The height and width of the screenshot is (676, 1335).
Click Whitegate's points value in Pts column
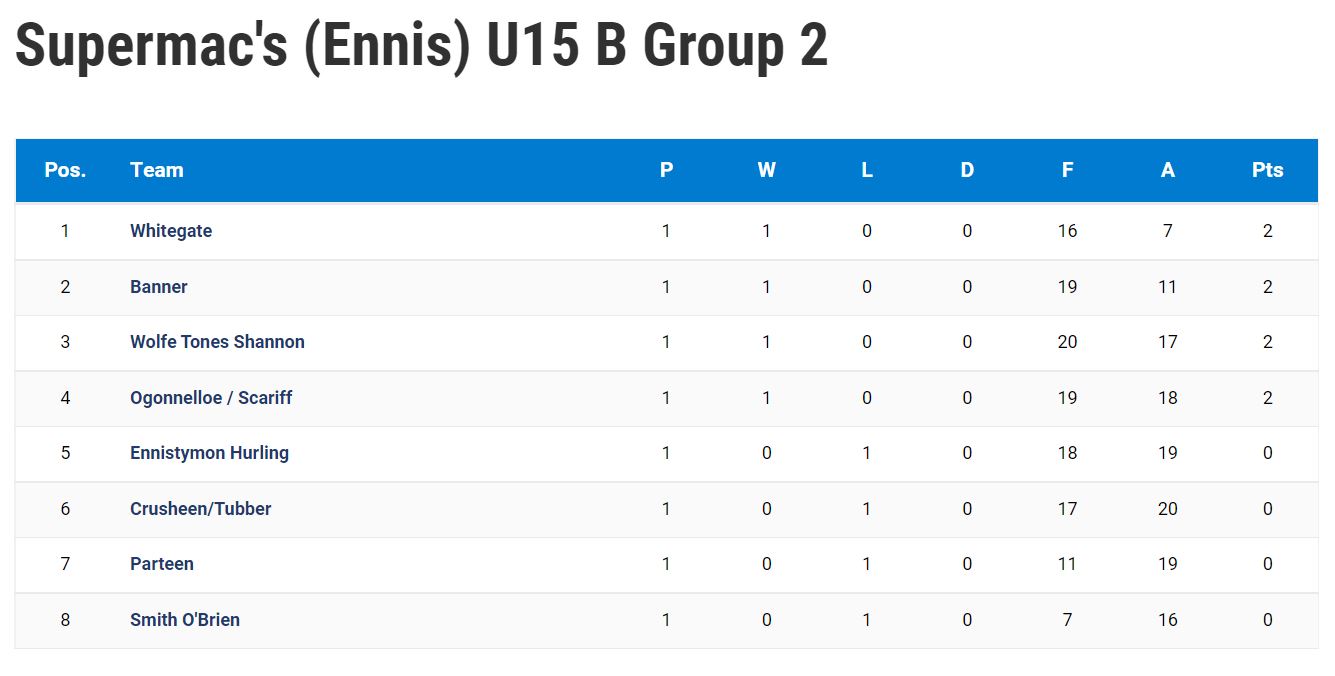point(1268,231)
